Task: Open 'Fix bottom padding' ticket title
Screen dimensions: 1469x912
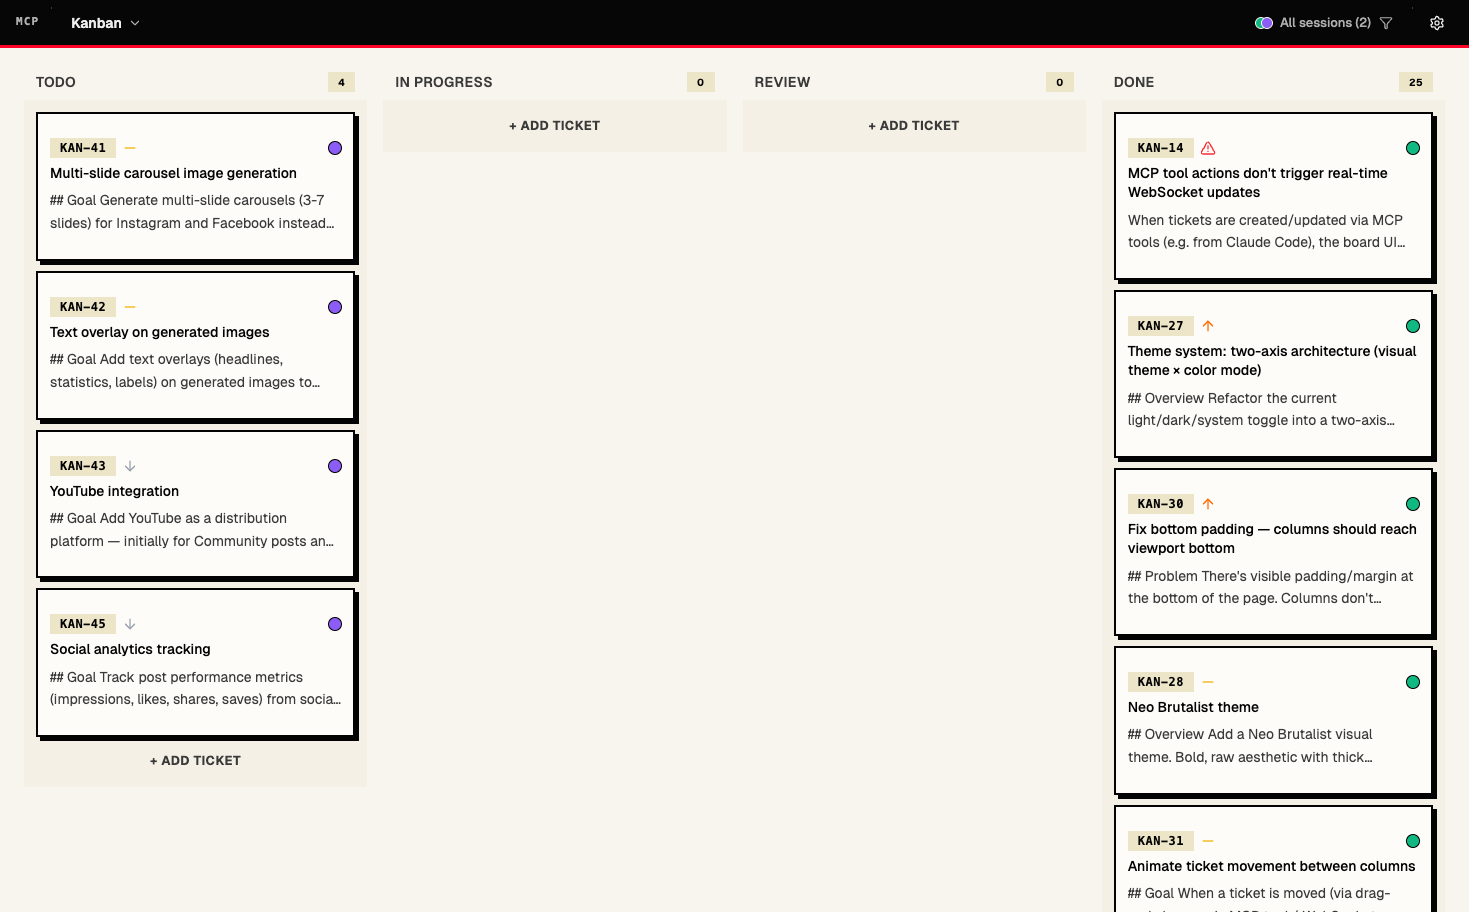Action: tap(1272, 539)
